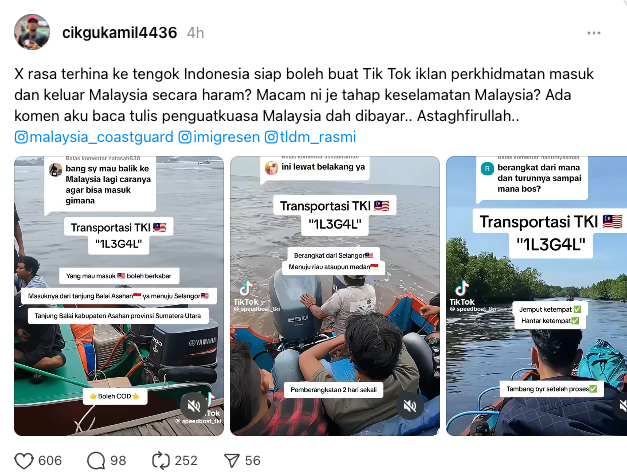The height and width of the screenshot is (472, 627).
Task: View the 606 likes count
Action: 50,461
